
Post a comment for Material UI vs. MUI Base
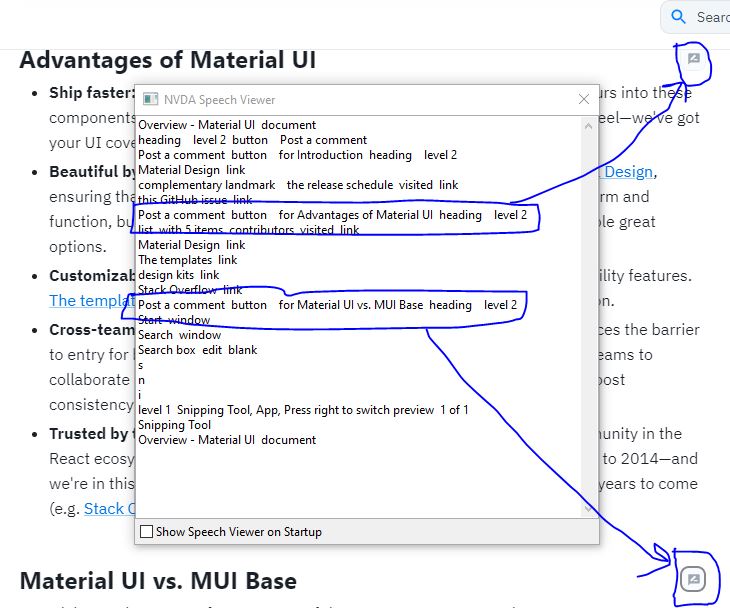[x=693, y=580]
